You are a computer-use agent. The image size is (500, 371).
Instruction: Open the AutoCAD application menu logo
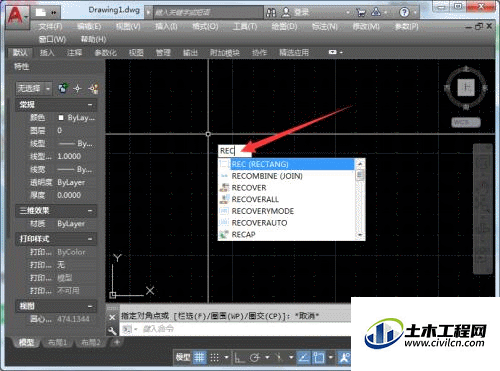[x=17, y=16]
